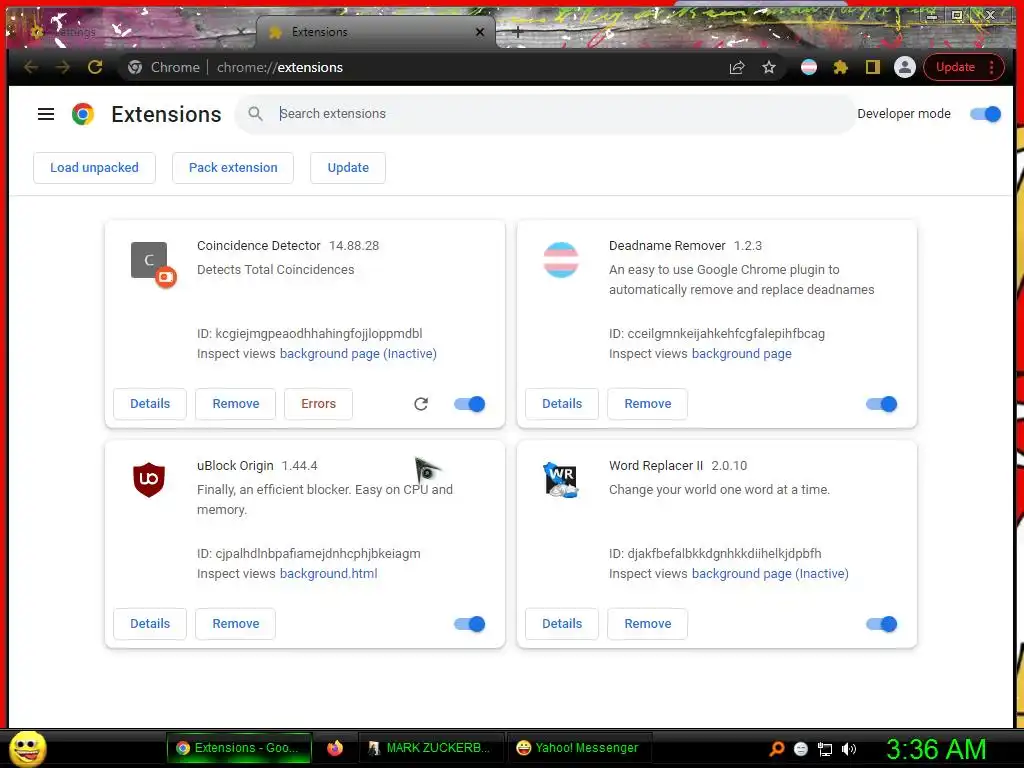Go back with the back arrow
Image resolution: width=1024 pixels, height=768 pixels.
click(x=31, y=67)
